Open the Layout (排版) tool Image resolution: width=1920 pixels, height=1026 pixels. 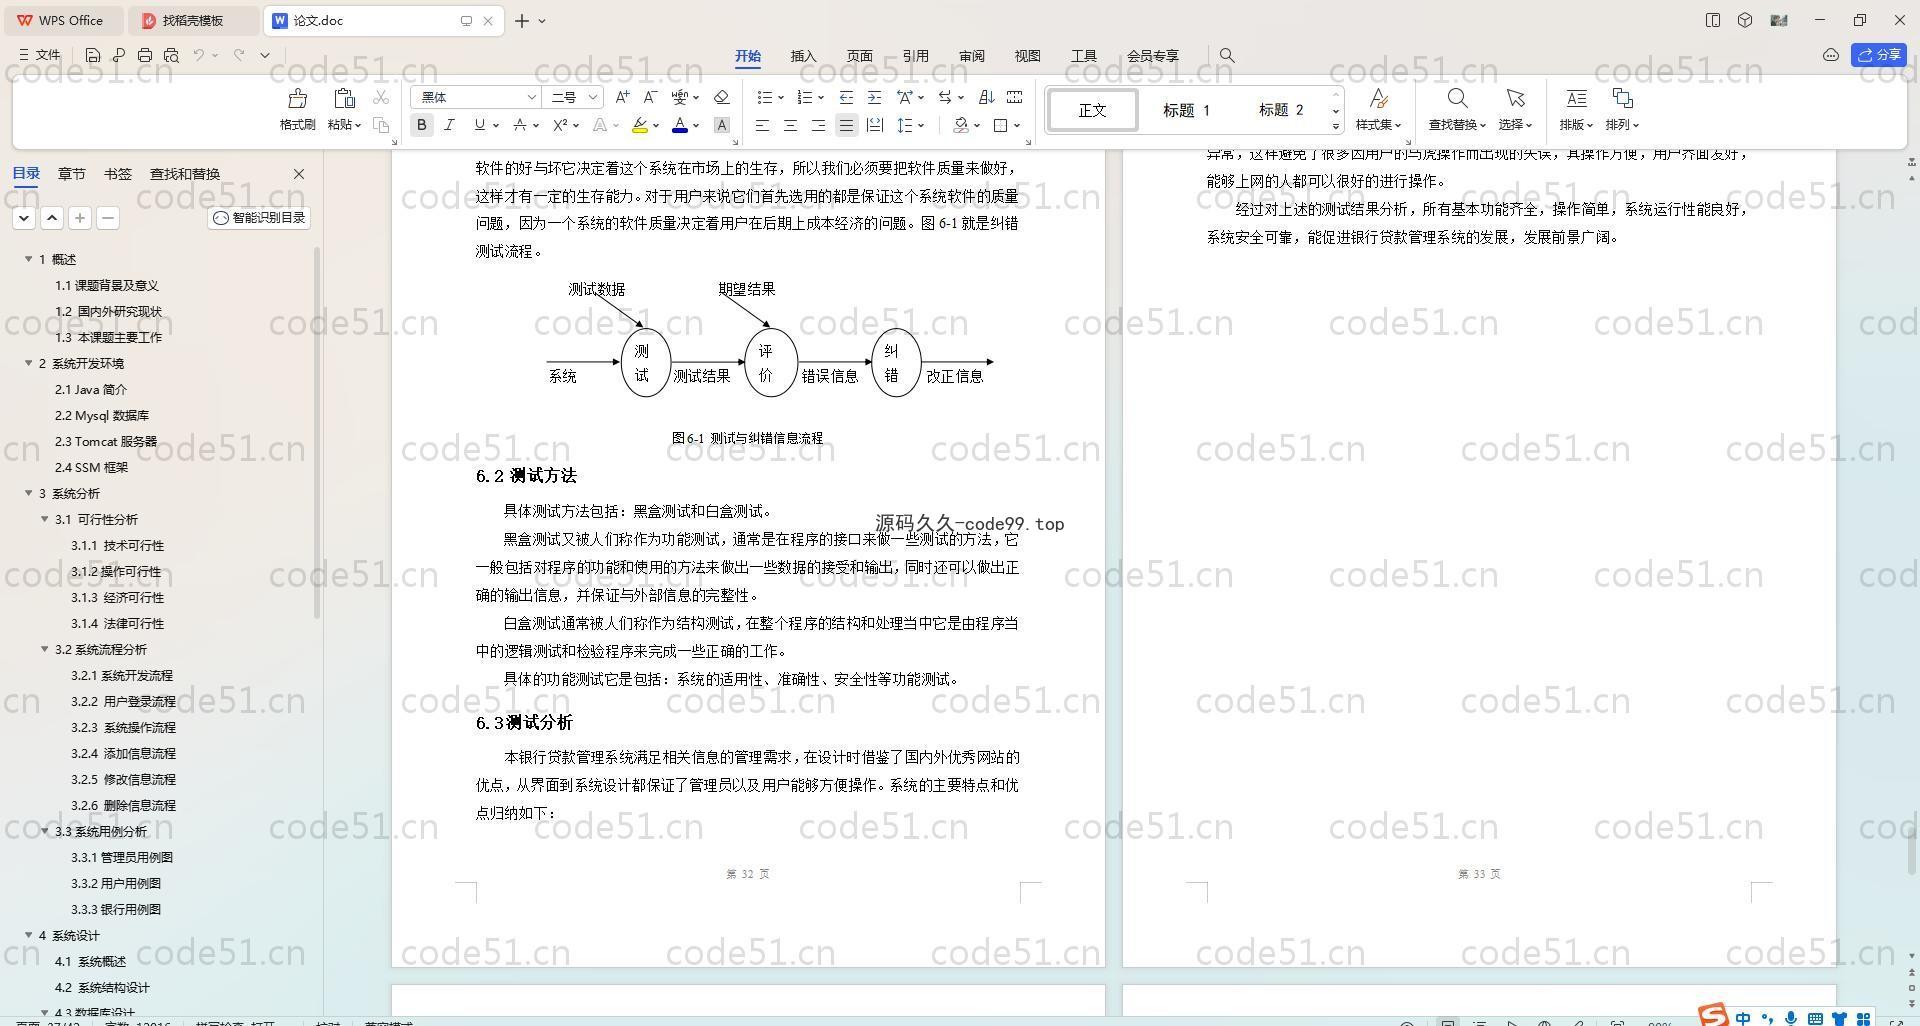pyautogui.click(x=1576, y=109)
